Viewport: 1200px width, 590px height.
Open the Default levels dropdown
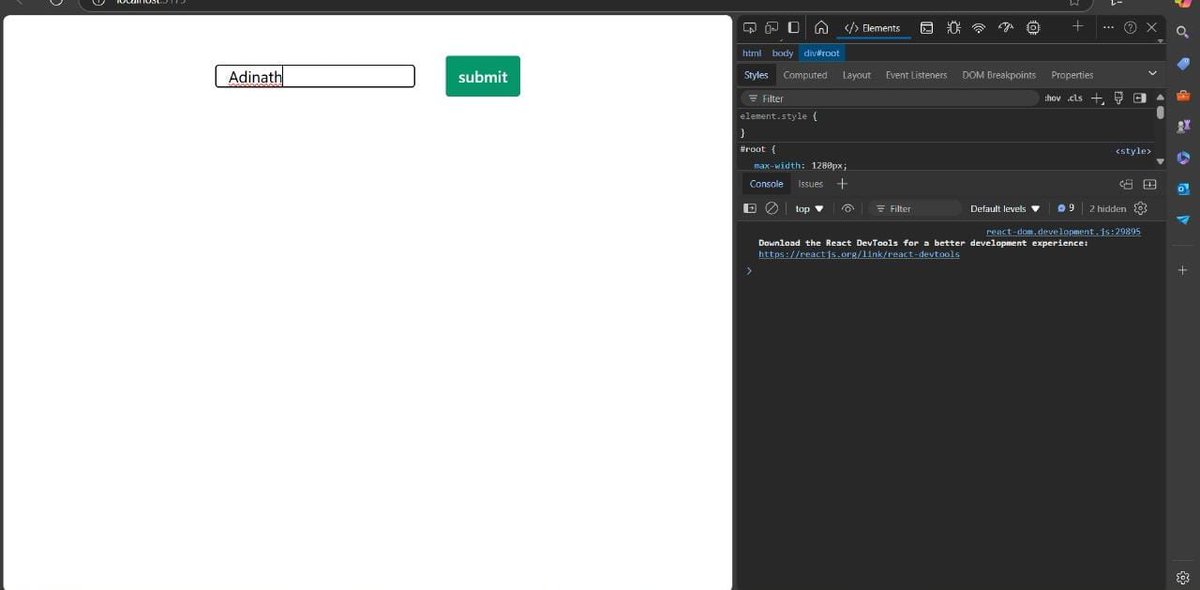point(1004,208)
